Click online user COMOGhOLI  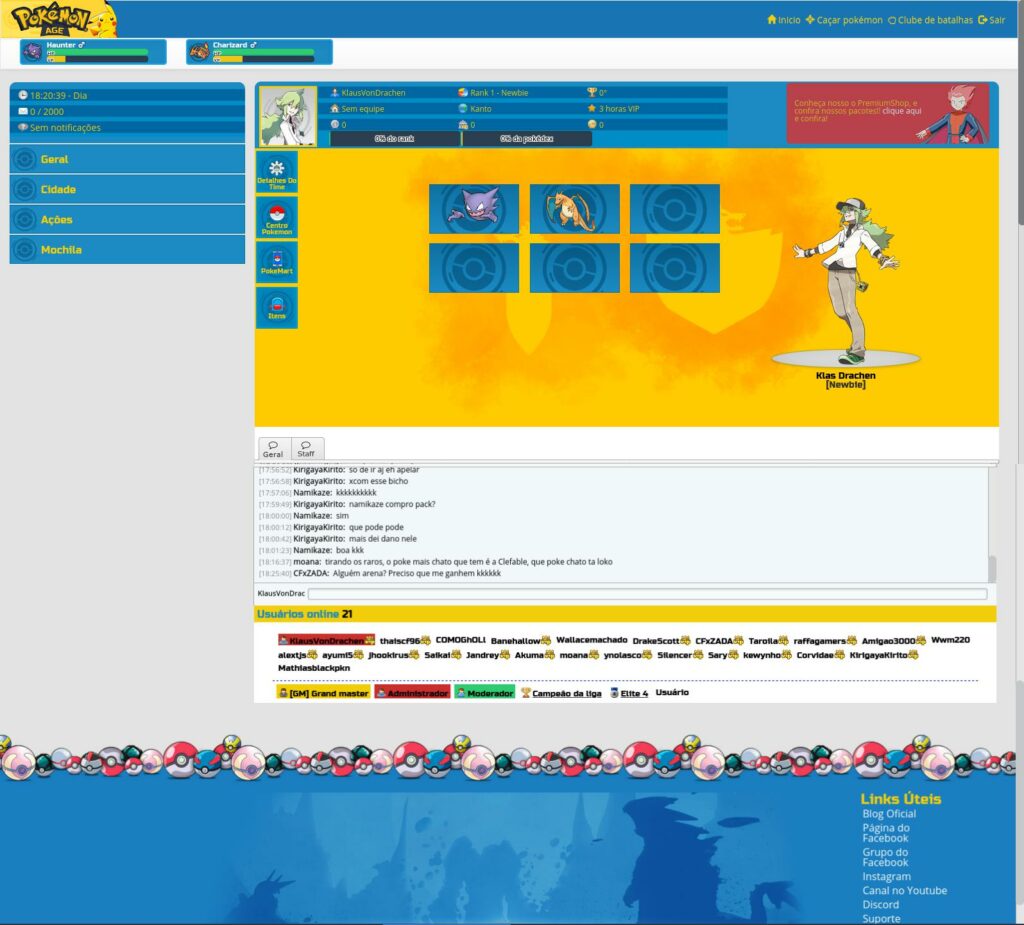(460, 640)
